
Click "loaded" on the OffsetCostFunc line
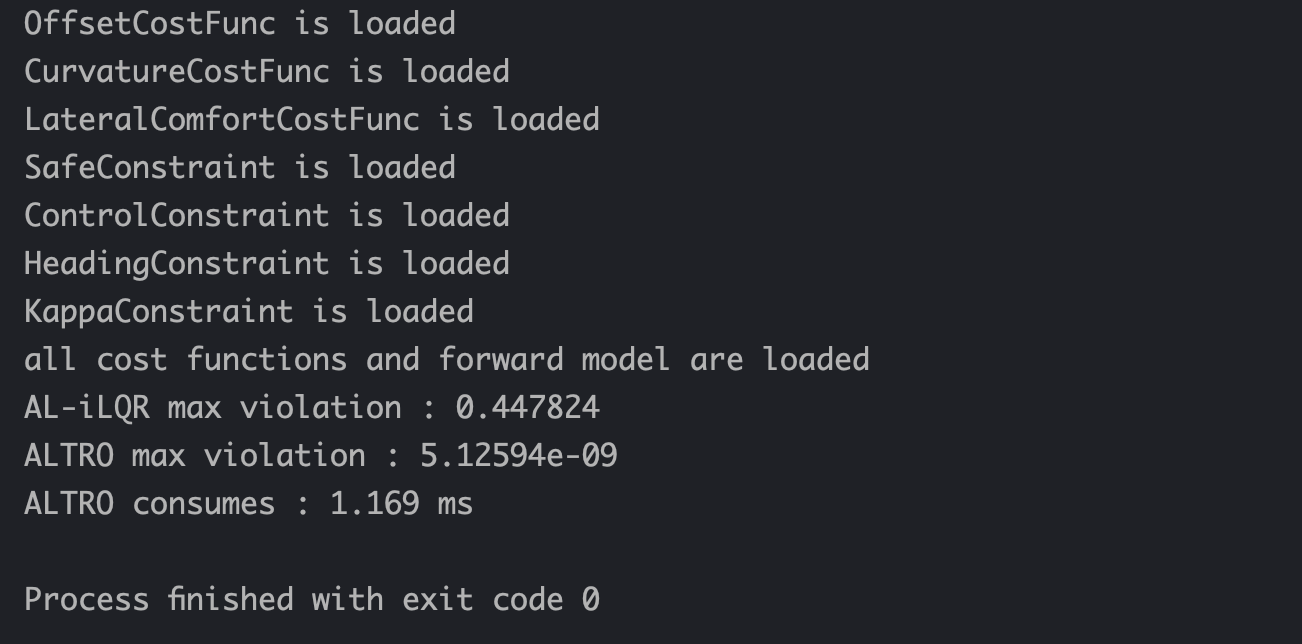coord(402,23)
